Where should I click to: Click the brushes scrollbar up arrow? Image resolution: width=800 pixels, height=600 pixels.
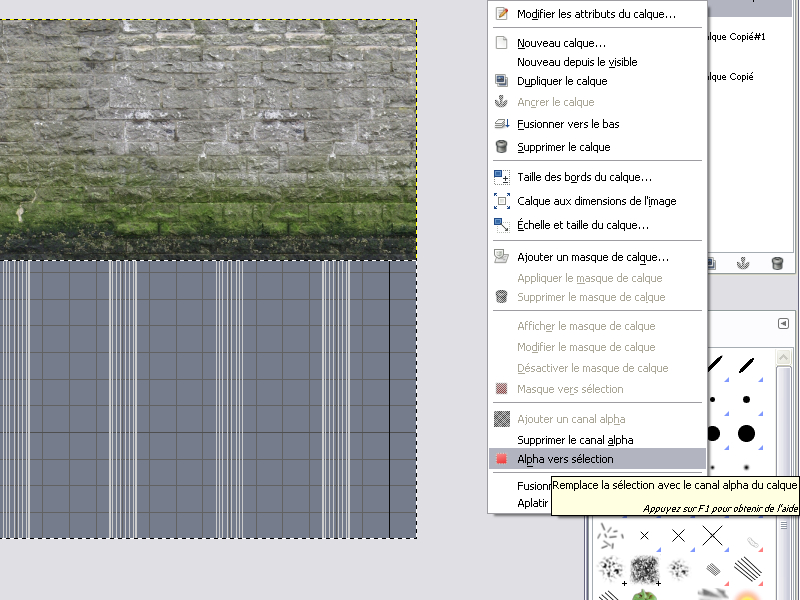point(783,357)
